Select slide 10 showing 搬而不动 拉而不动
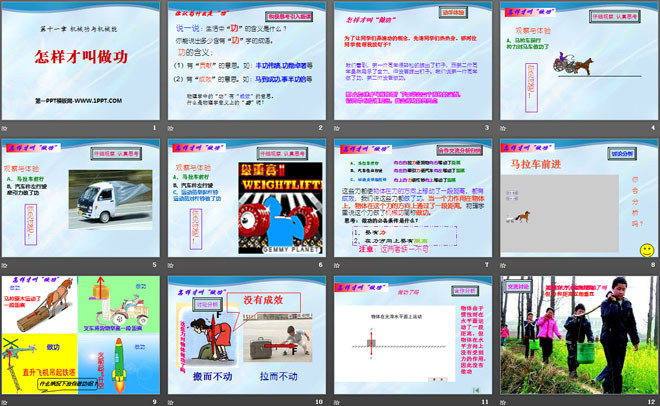This screenshot has height=406, width=660. click(x=247, y=335)
